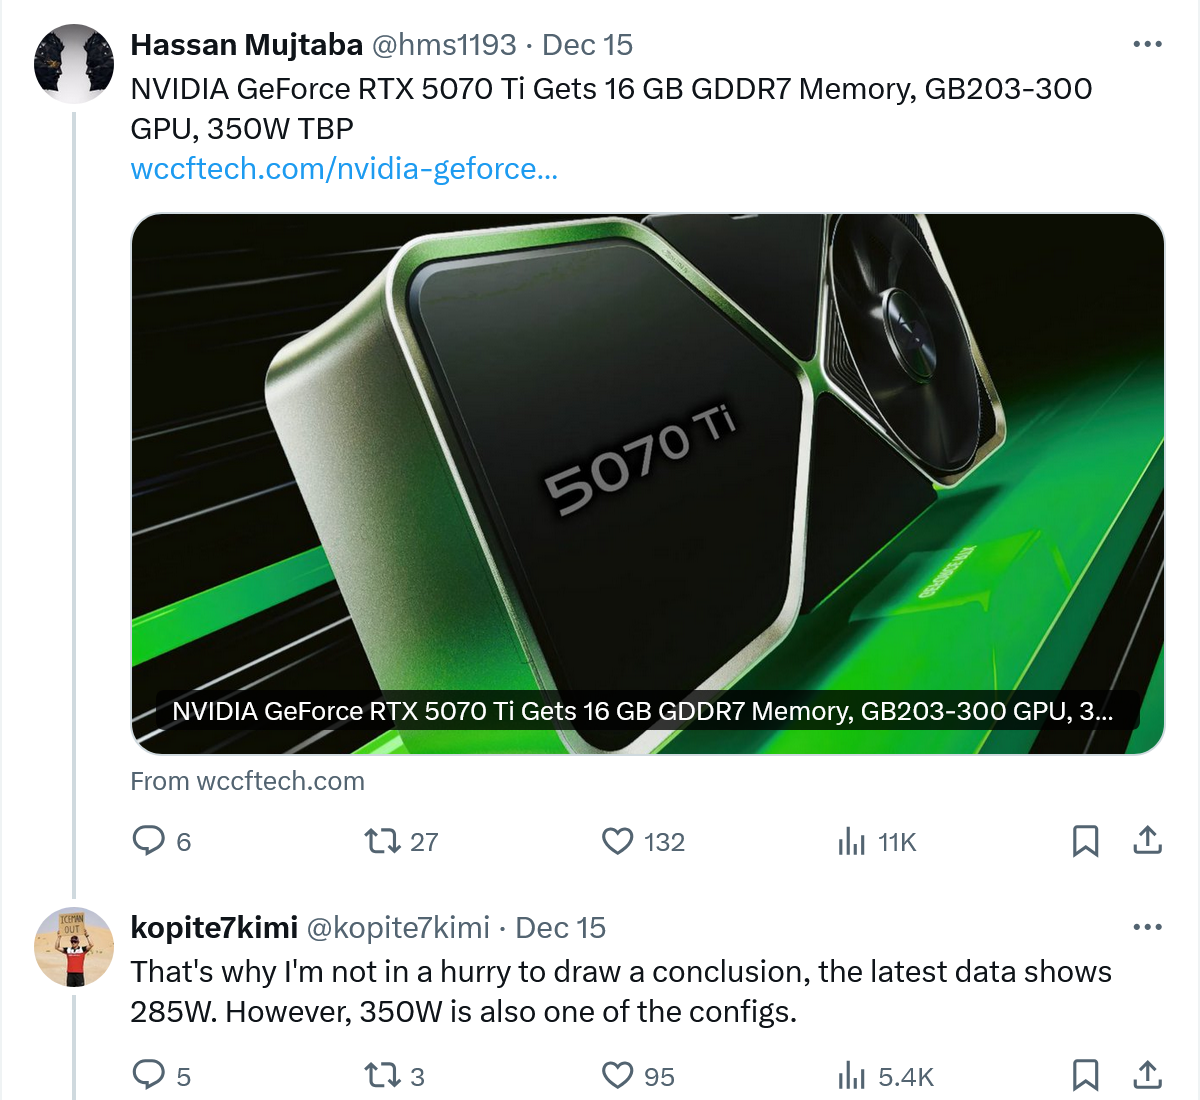Image resolution: width=1200 pixels, height=1100 pixels.
Task: Open Hassan Mujtaba's profile
Action: tap(248, 44)
